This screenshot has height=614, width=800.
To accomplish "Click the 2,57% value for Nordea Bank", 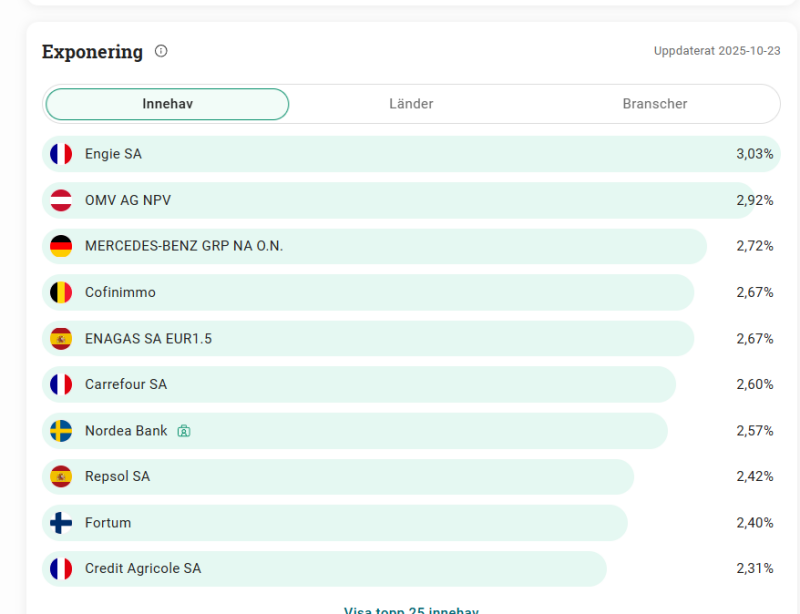I will coord(755,431).
